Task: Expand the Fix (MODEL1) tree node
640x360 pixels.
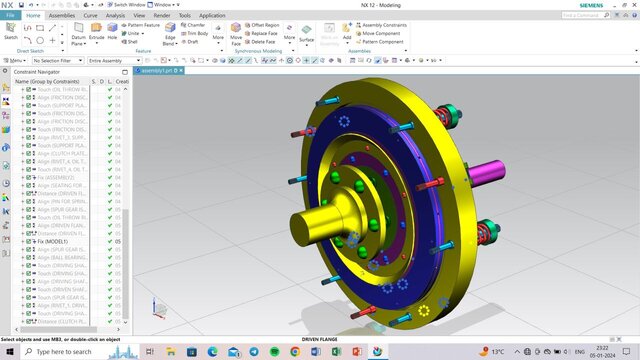Action: pos(23,242)
